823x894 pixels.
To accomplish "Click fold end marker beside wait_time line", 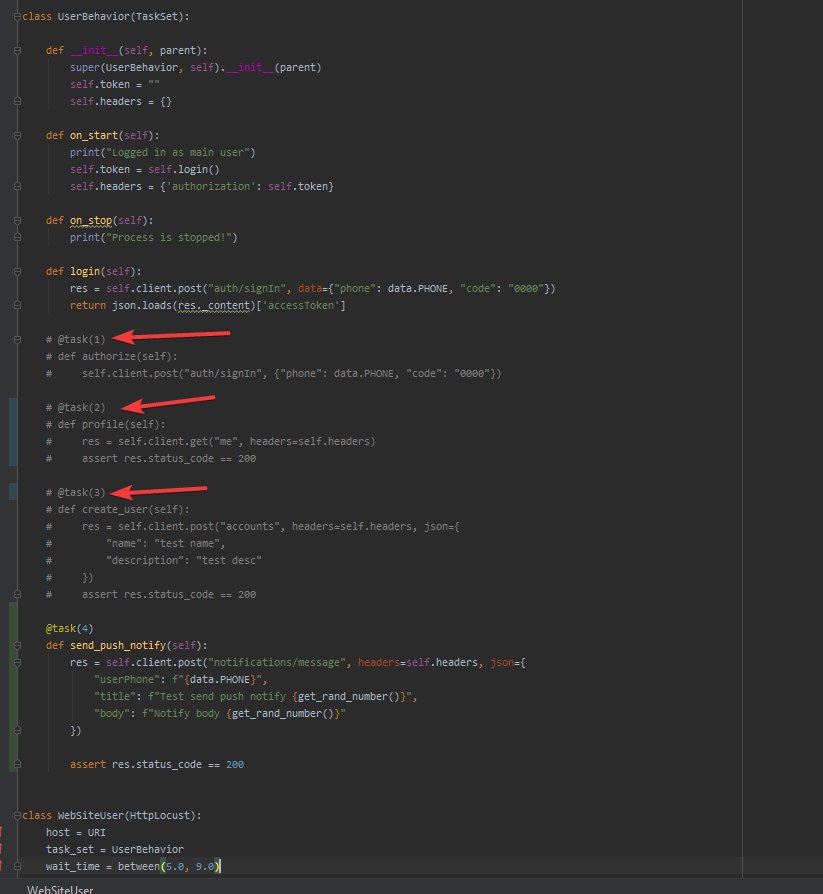I will click(17, 866).
